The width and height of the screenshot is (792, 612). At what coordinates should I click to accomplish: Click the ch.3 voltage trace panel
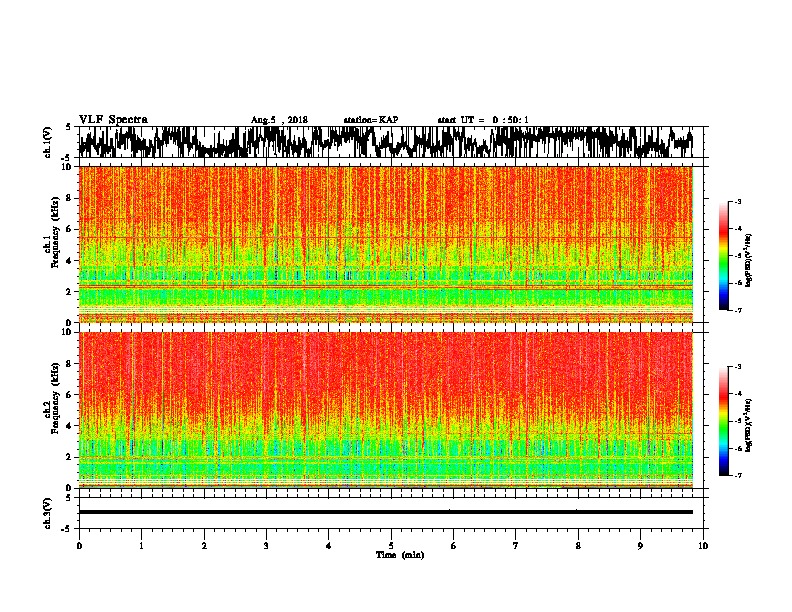click(x=391, y=513)
